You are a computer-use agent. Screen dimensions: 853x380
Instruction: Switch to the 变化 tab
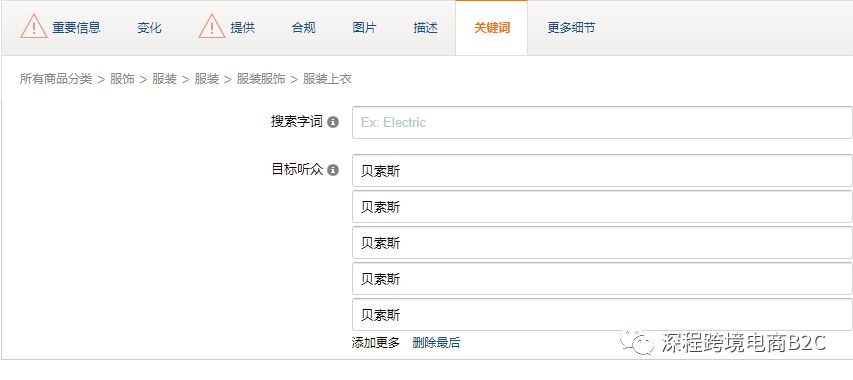click(149, 28)
